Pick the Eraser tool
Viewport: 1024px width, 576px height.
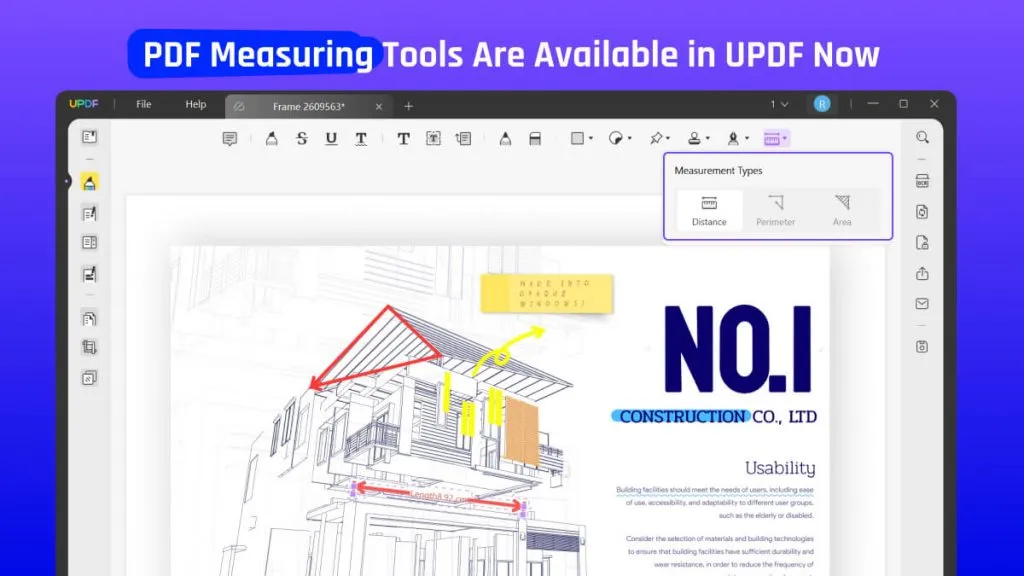[x=535, y=139]
